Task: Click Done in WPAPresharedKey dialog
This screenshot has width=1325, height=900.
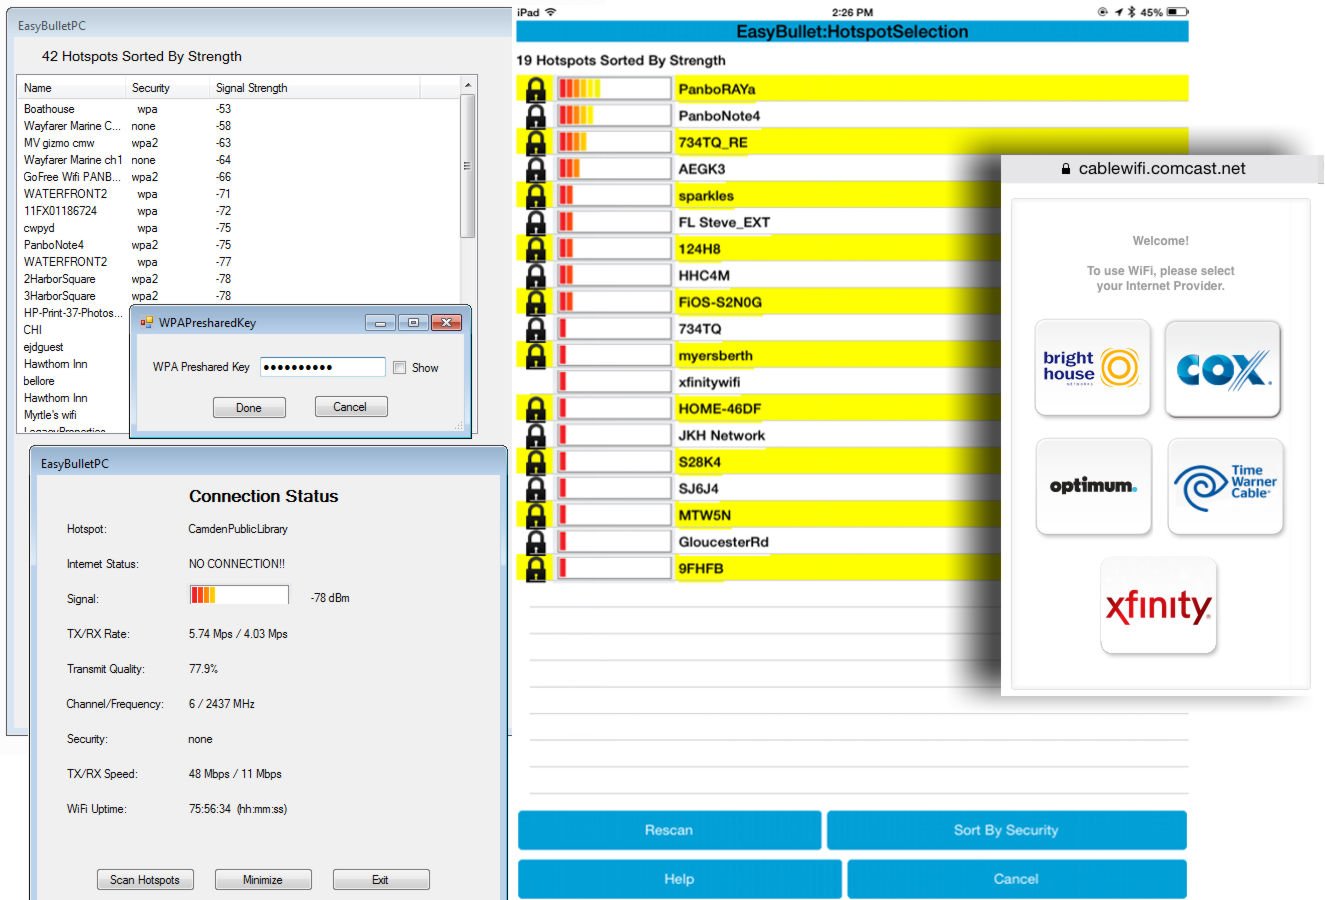Action: coord(249,408)
